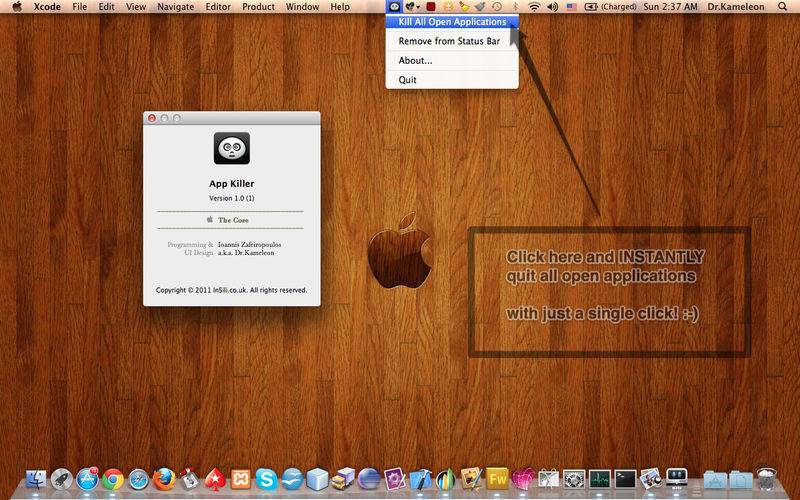Open the blue seagull office app in Dock
This screenshot has width=800, height=500.
tap(292, 480)
